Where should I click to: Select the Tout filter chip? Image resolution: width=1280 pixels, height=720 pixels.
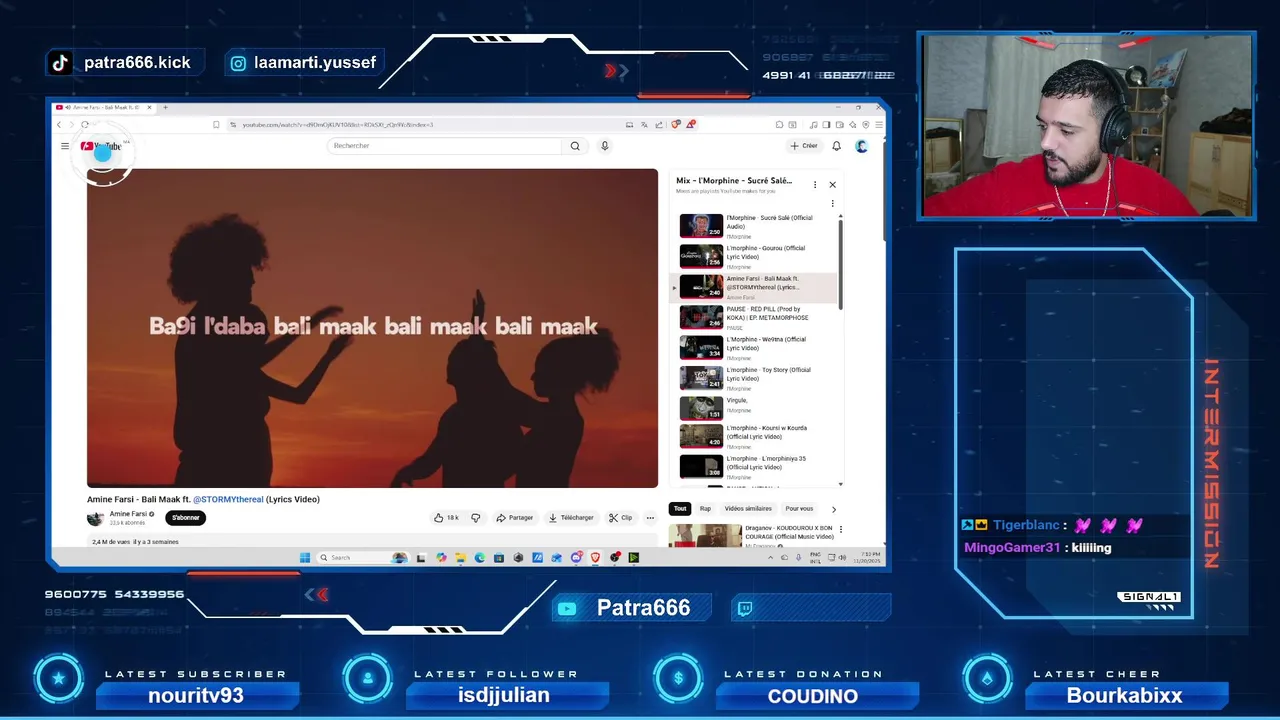point(680,509)
